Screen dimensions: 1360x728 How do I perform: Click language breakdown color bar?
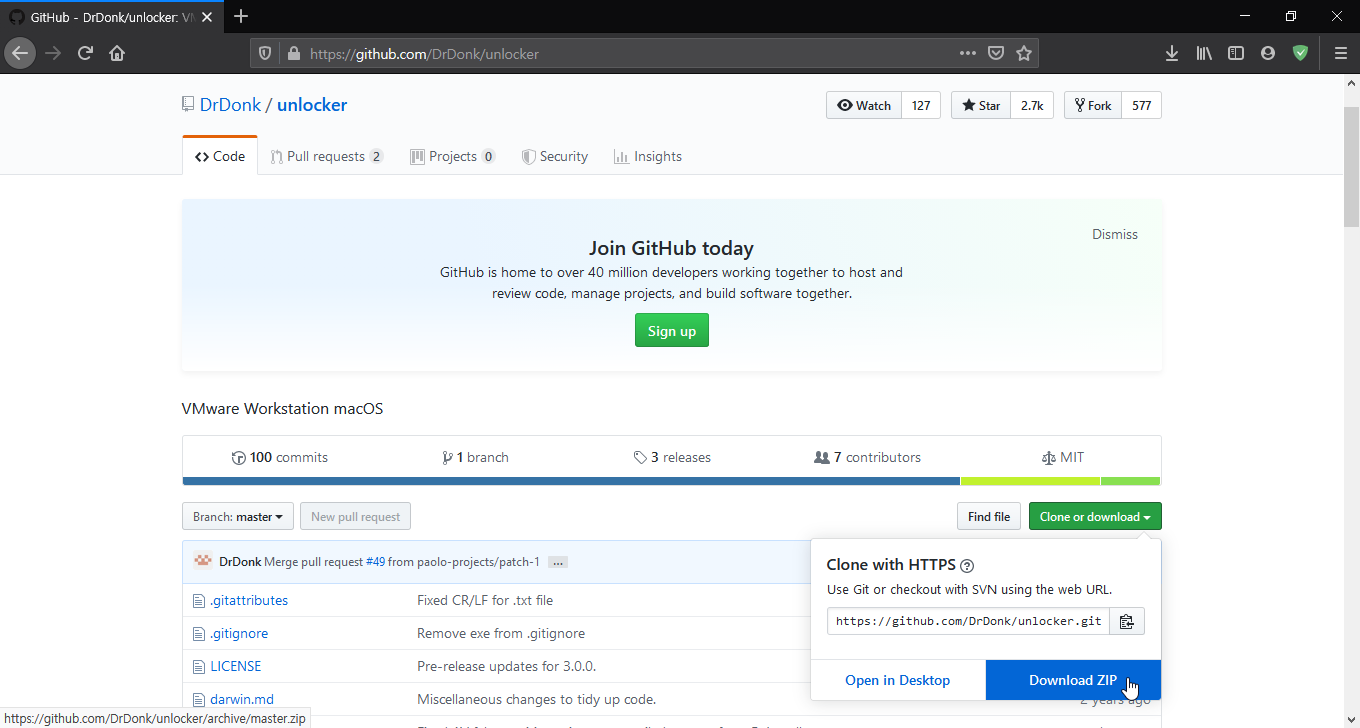(671, 481)
